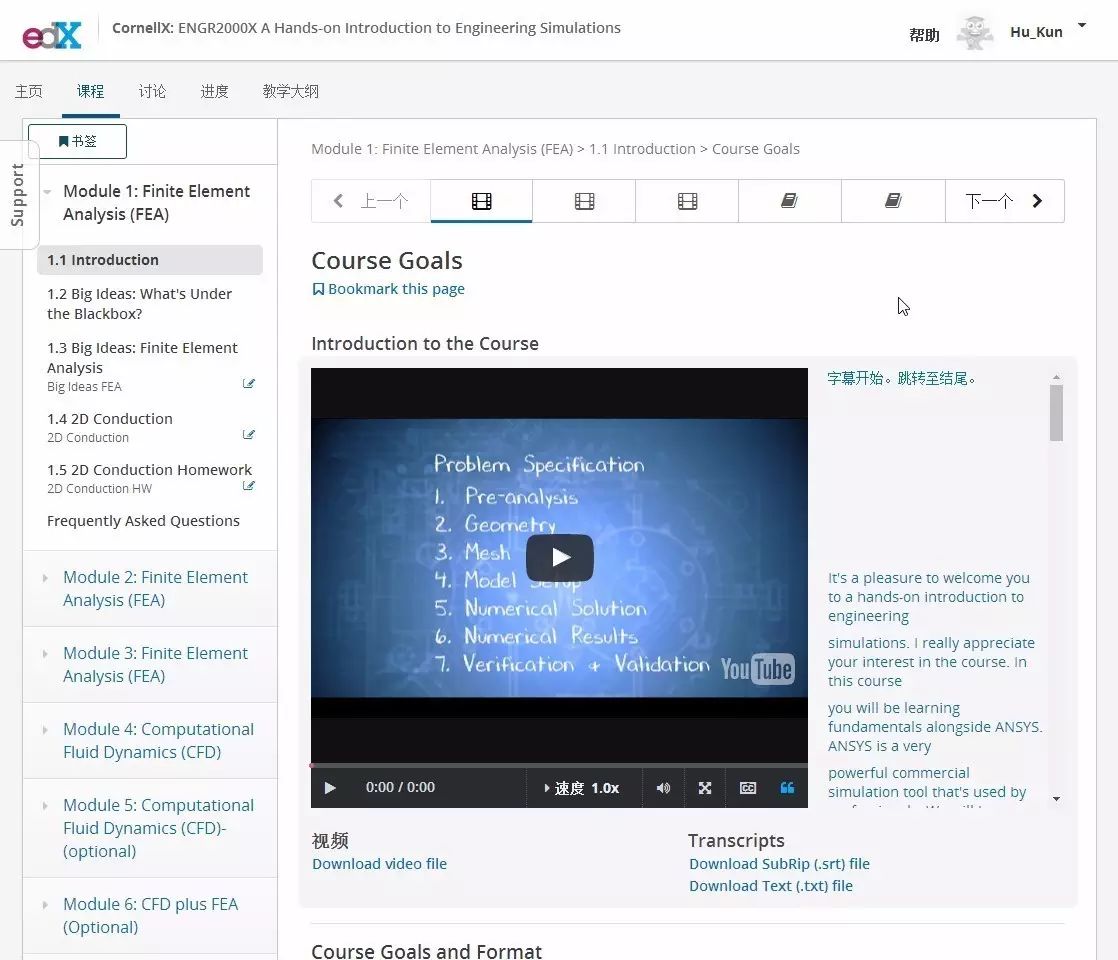1118x960 pixels.
Task: Expand Module 4: Computational Fluid Dynamics
Action: 158,741
